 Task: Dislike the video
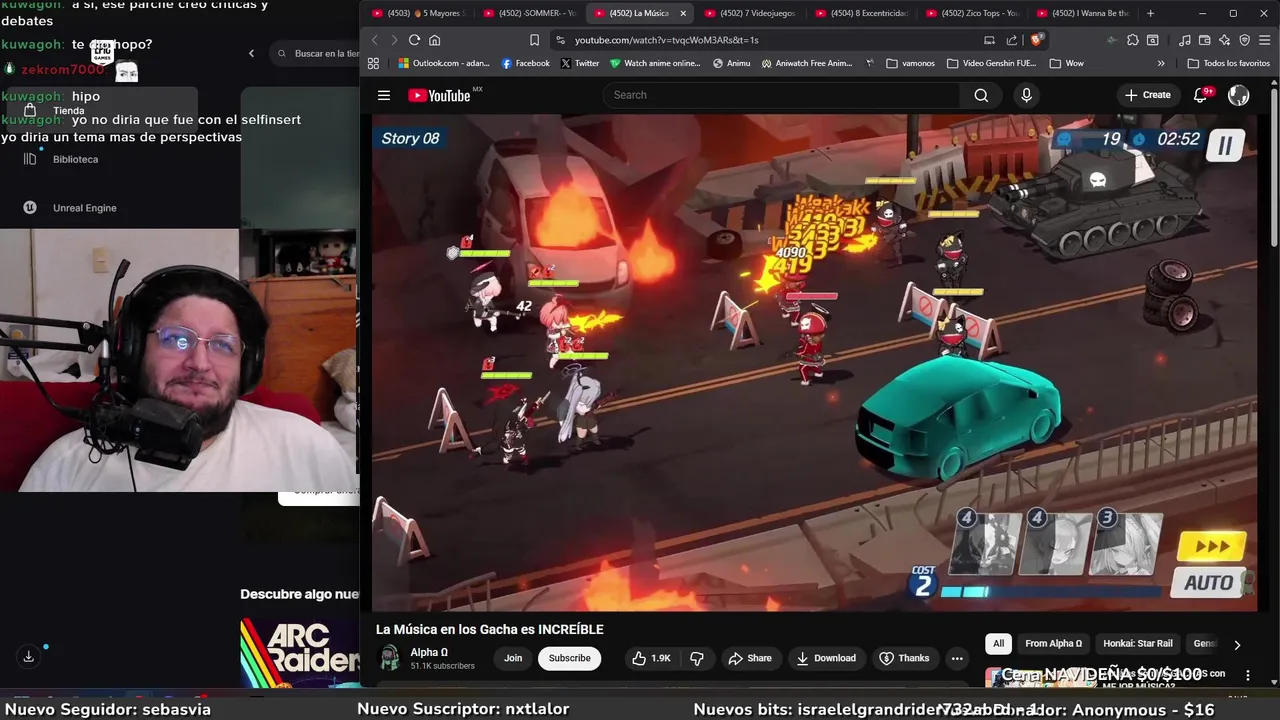697,658
